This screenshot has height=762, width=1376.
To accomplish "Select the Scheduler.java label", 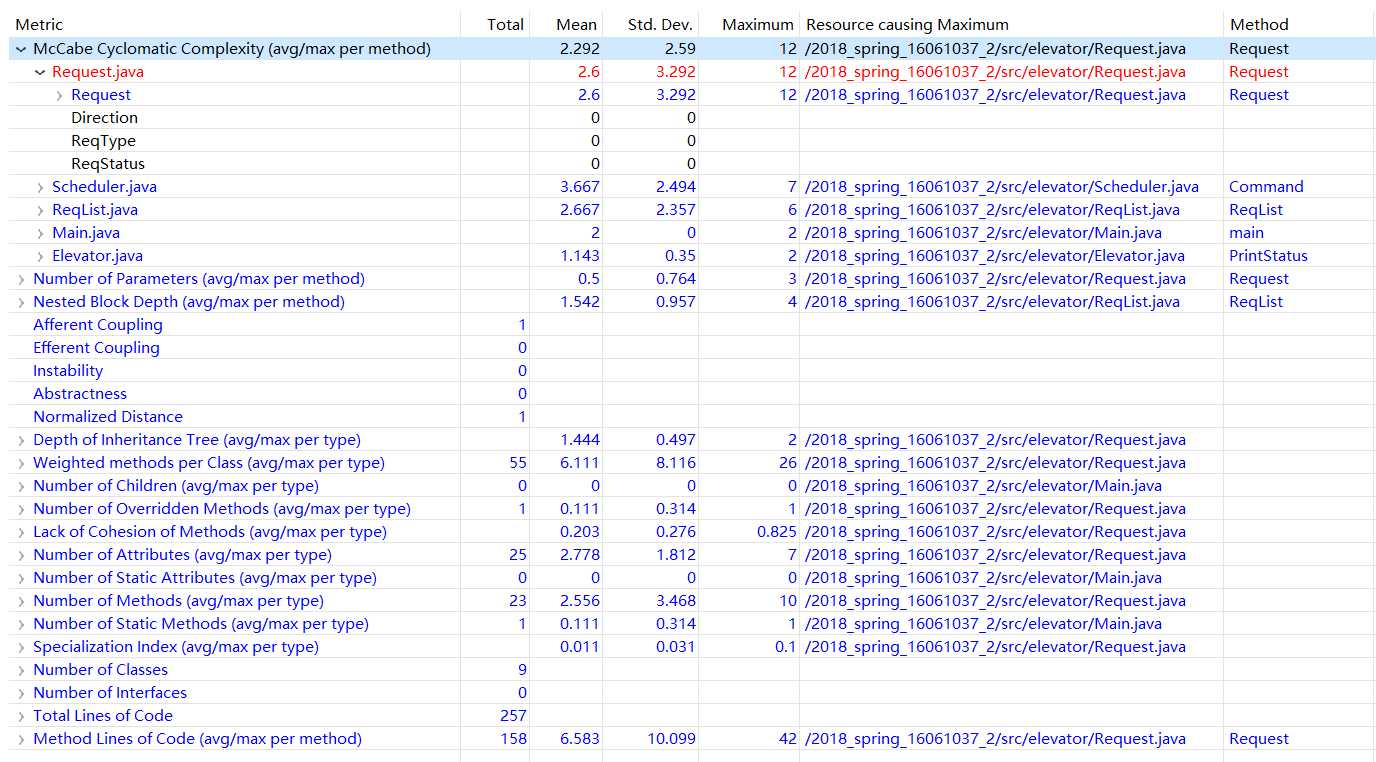I will point(104,187).
